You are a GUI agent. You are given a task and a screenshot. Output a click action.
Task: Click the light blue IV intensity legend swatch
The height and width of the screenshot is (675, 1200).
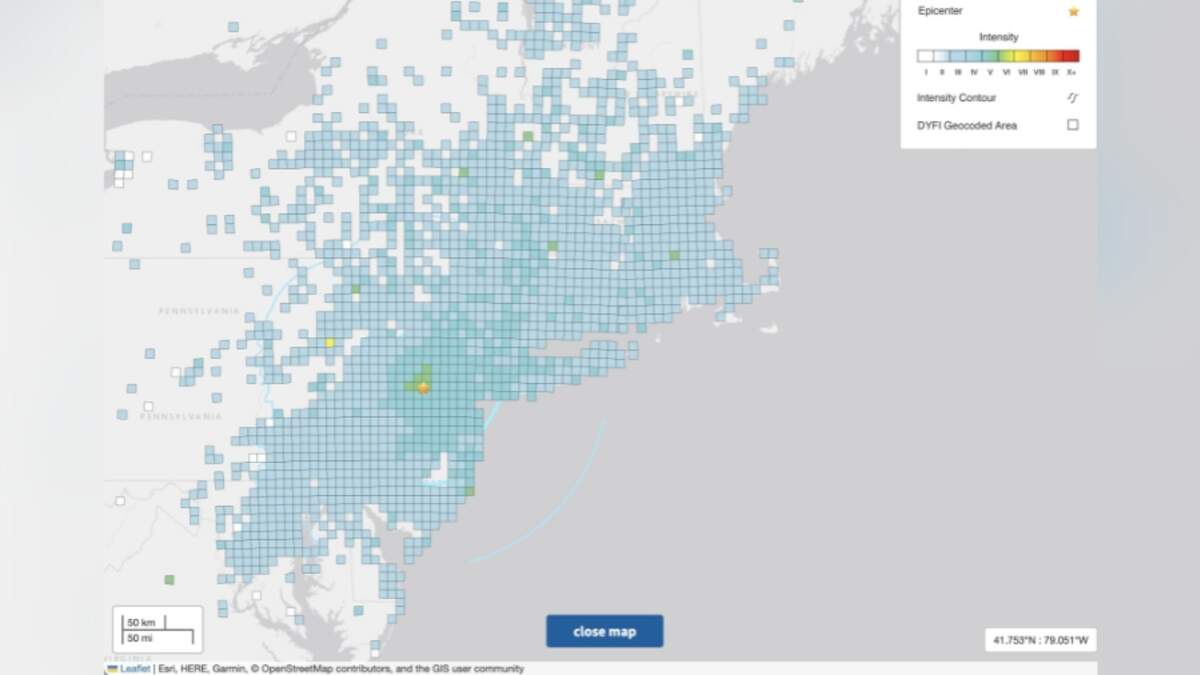[x=974, y=57]
